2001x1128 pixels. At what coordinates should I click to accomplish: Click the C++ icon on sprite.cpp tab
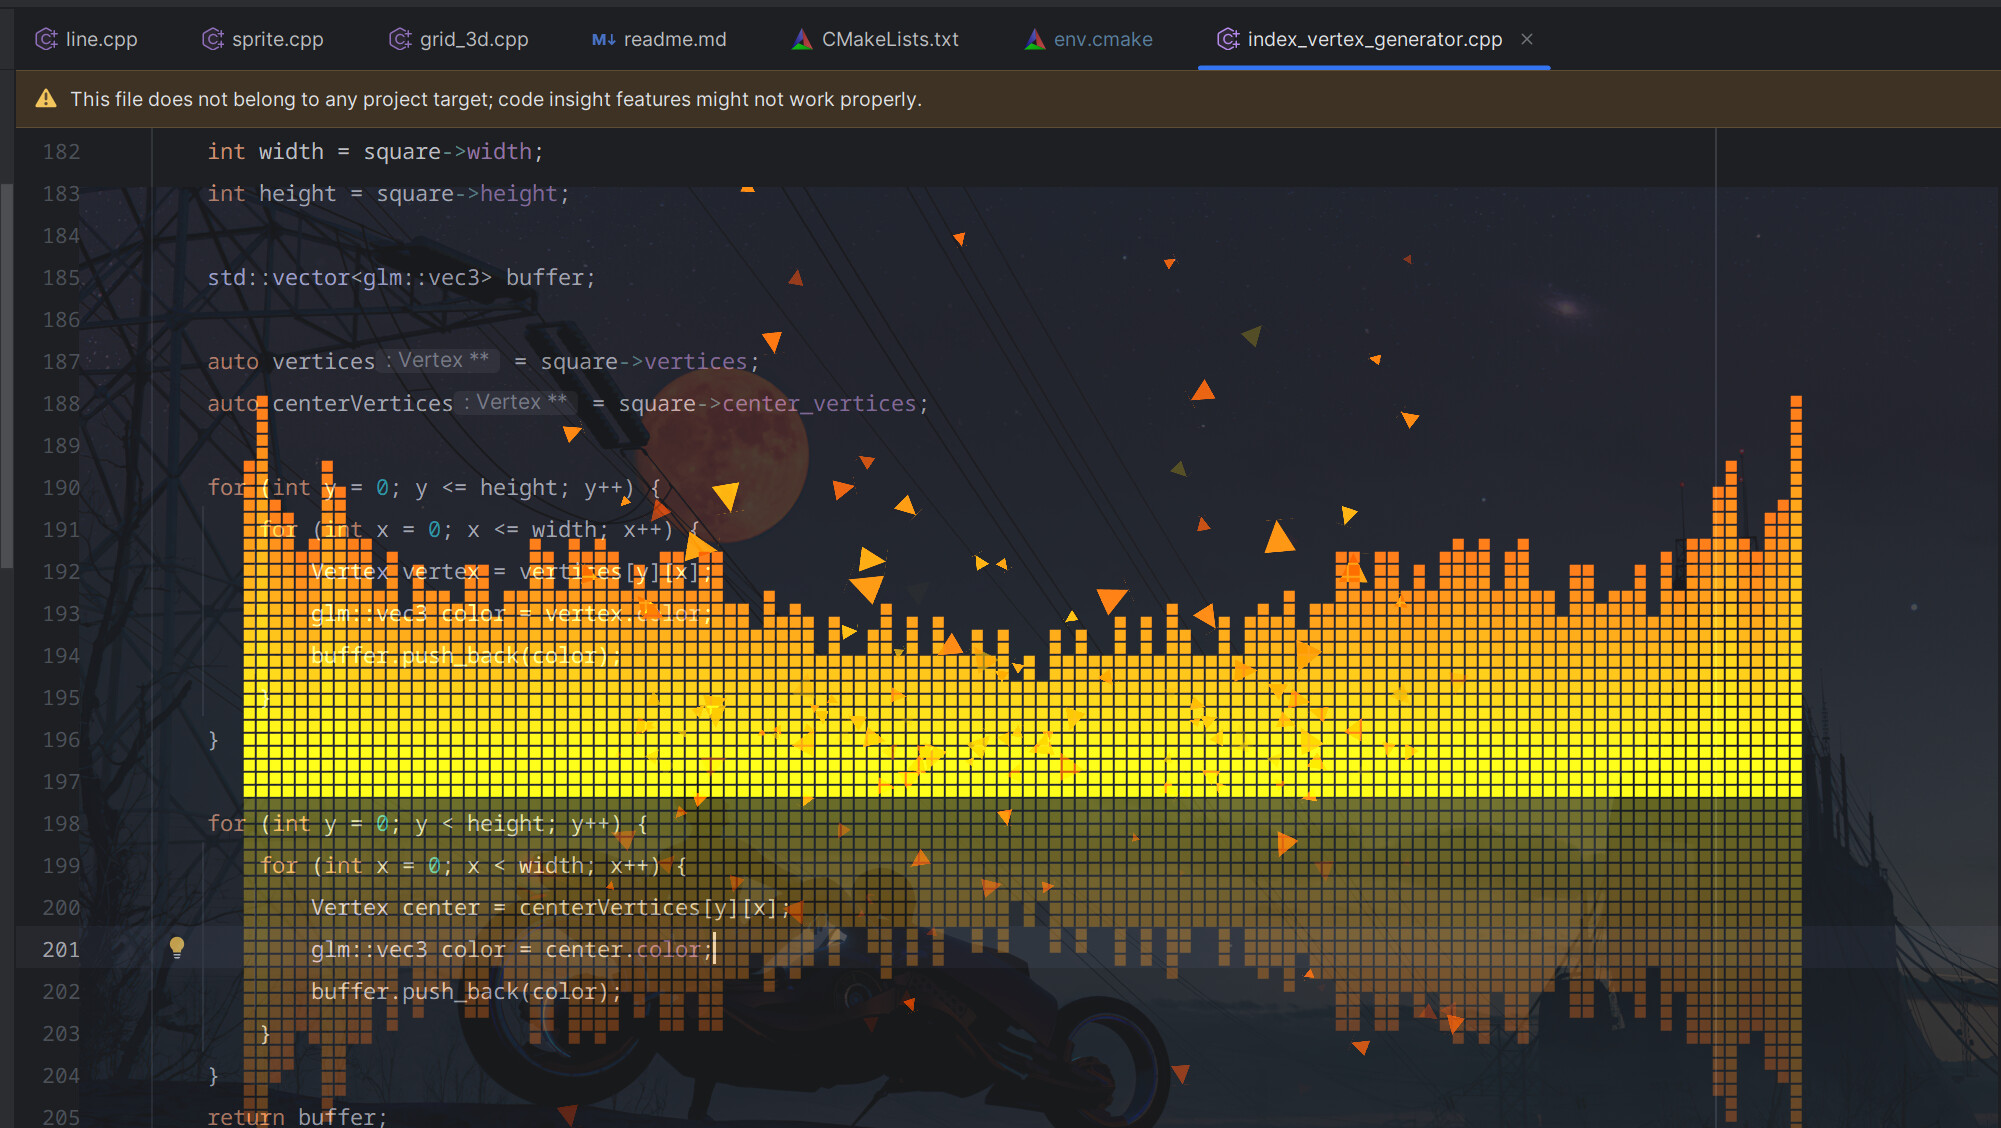click(212, 39)
